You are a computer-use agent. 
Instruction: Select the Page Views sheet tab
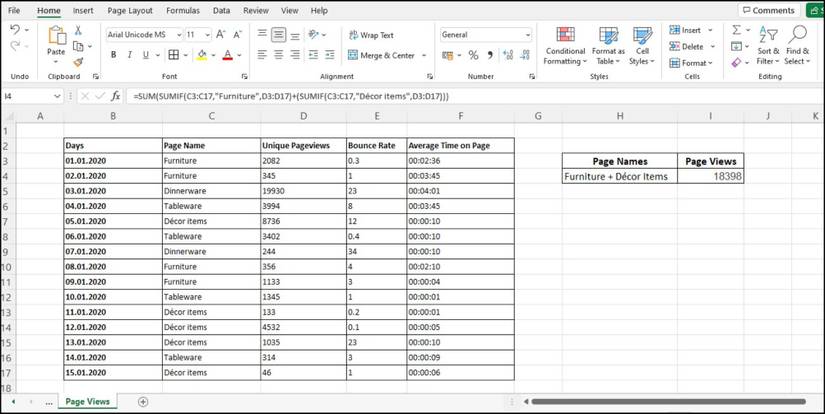point(87,401)
